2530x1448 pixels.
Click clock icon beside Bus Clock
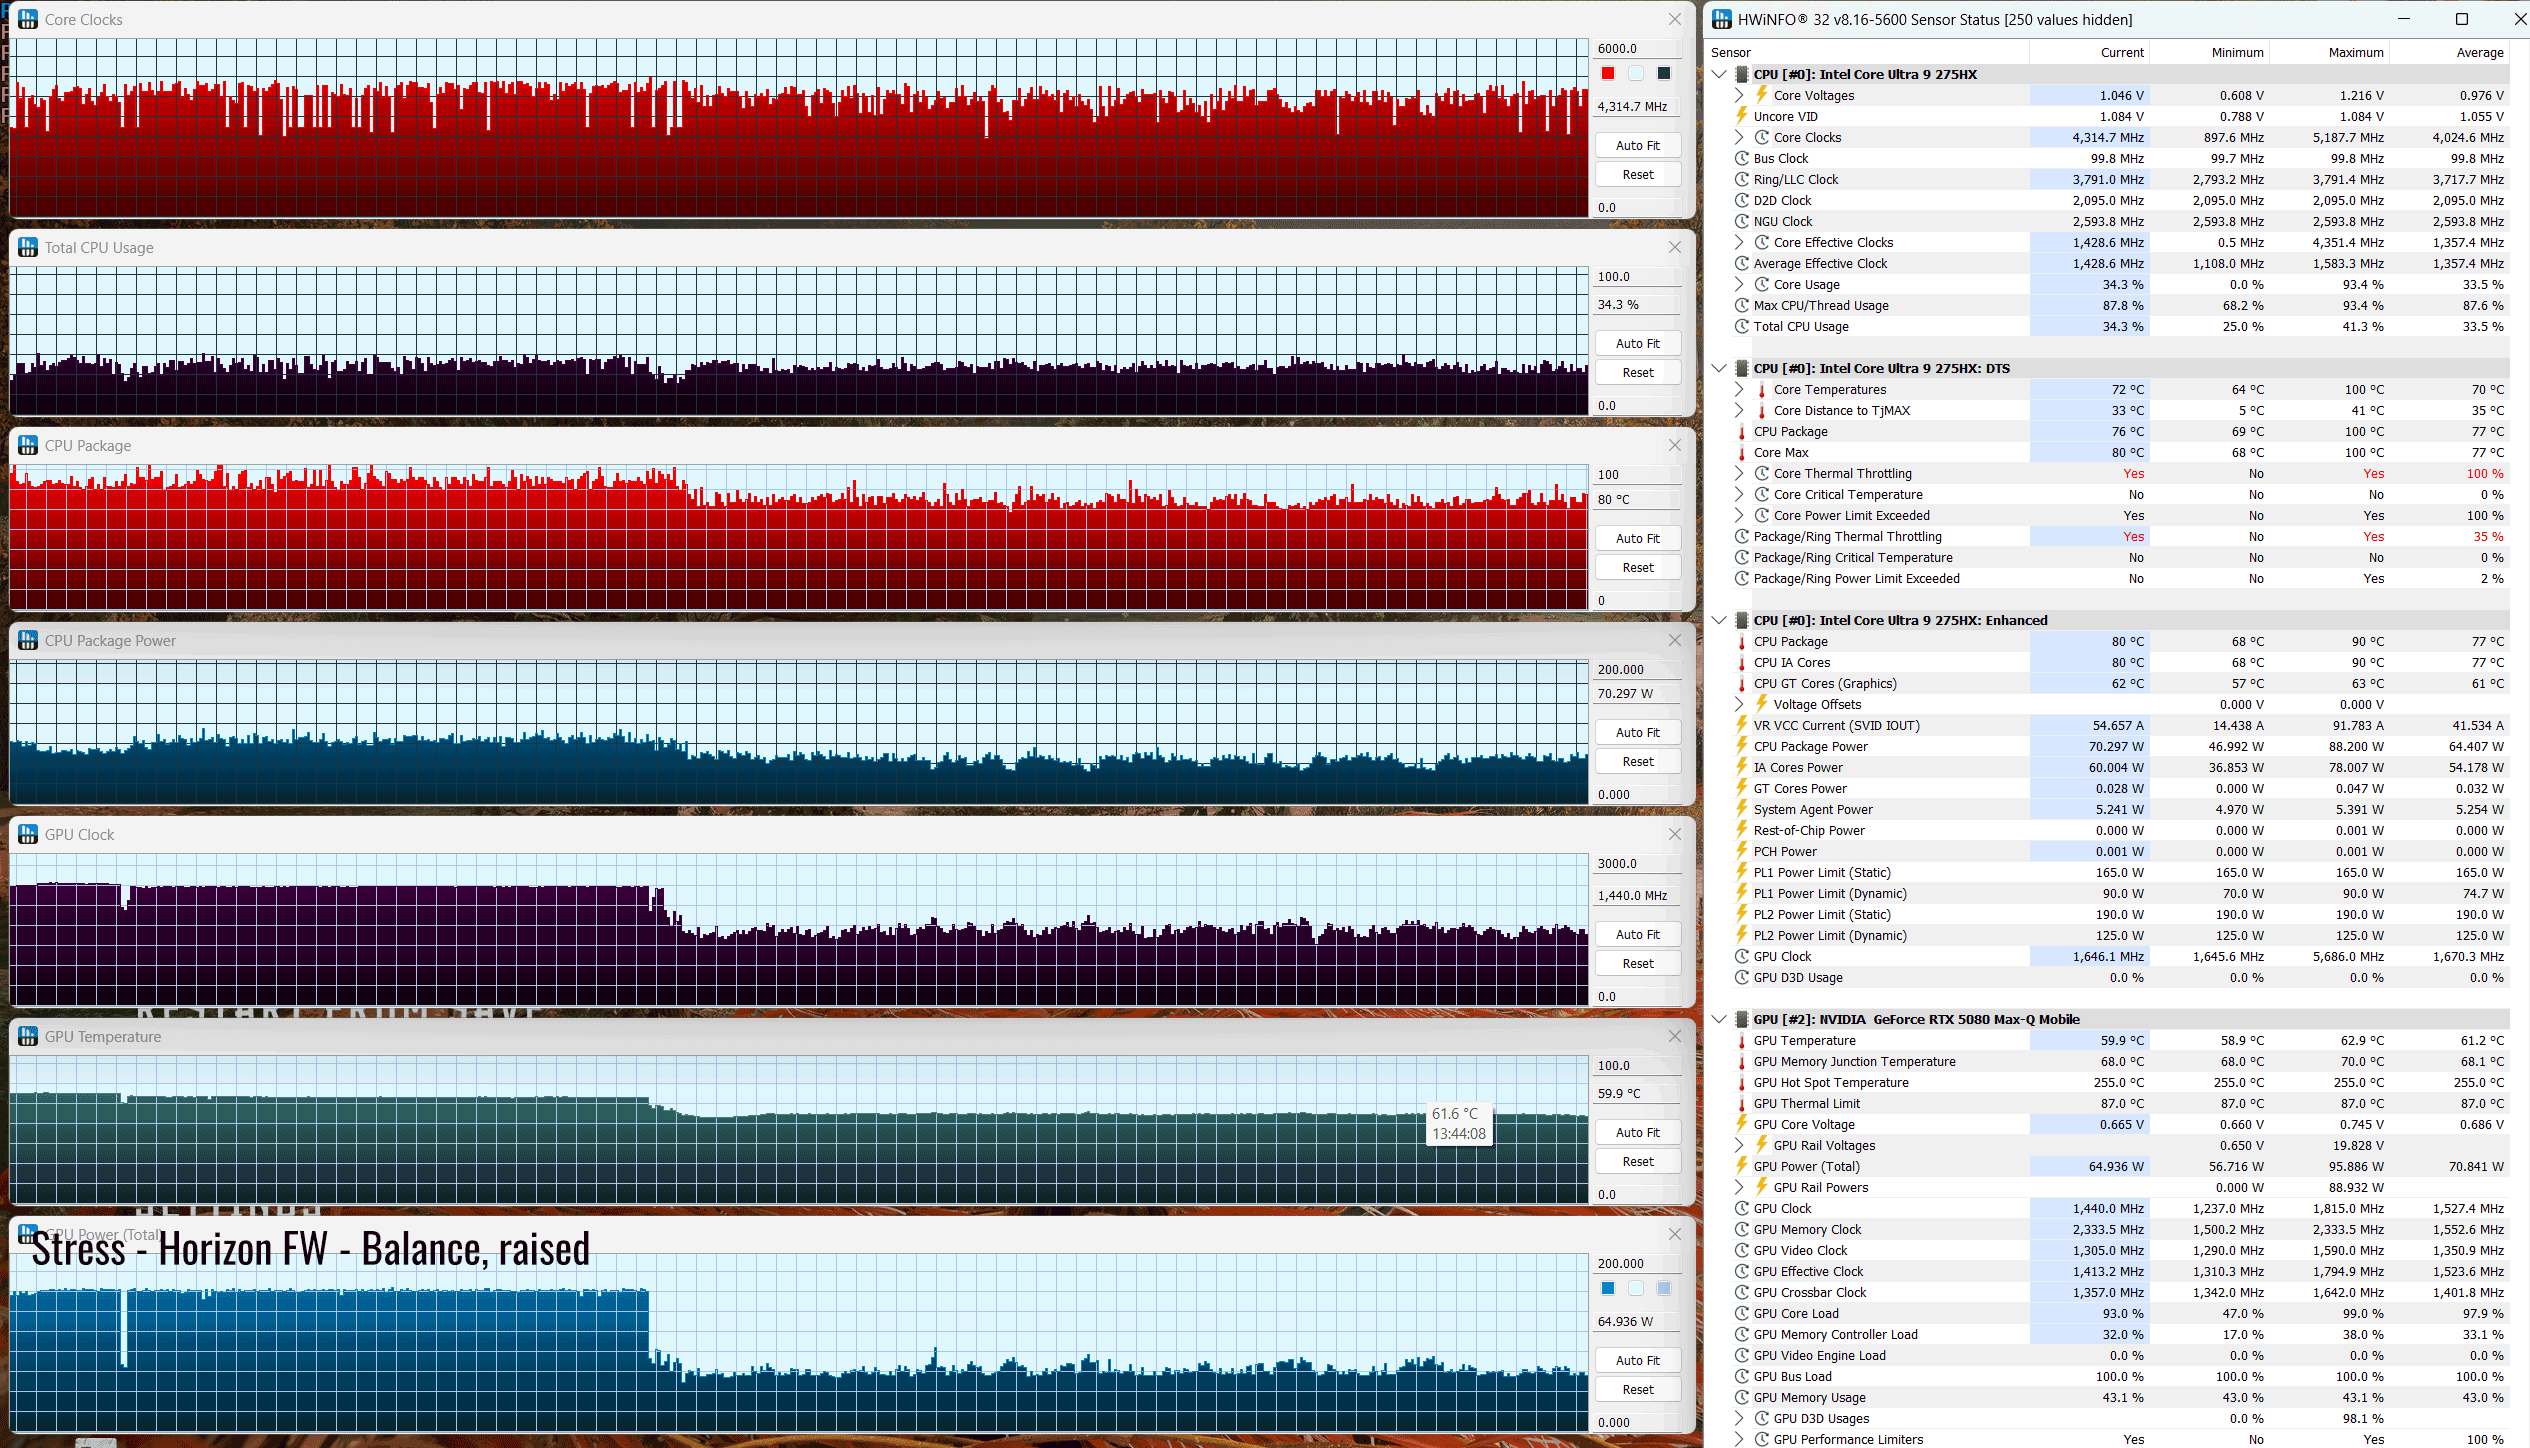pyautogui.click(x=1741, y=158)
